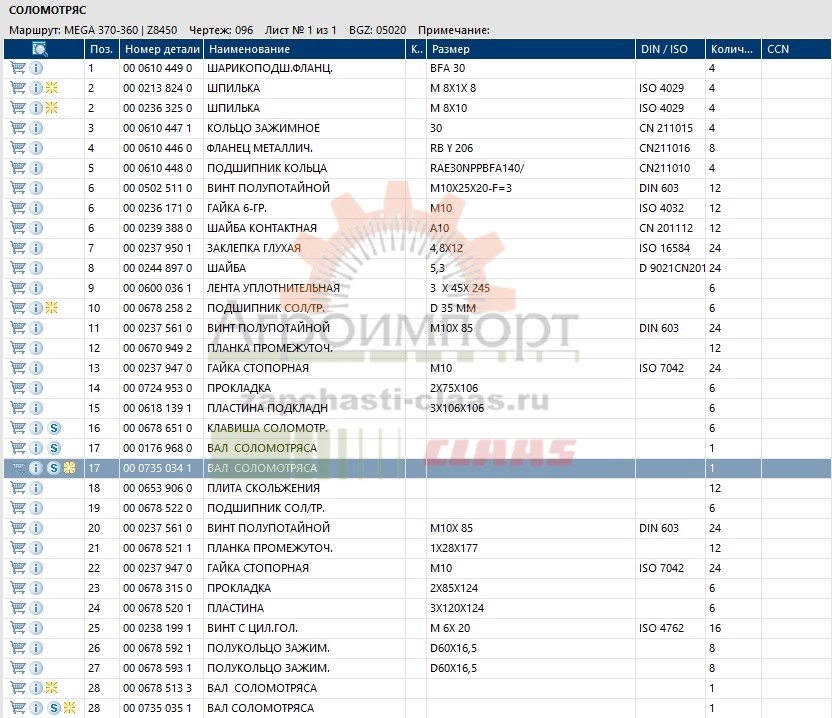Select КЛАВИША СОЛОМОТР. name cell
This screenshot has width=832, height=718.
pos(267,428)
